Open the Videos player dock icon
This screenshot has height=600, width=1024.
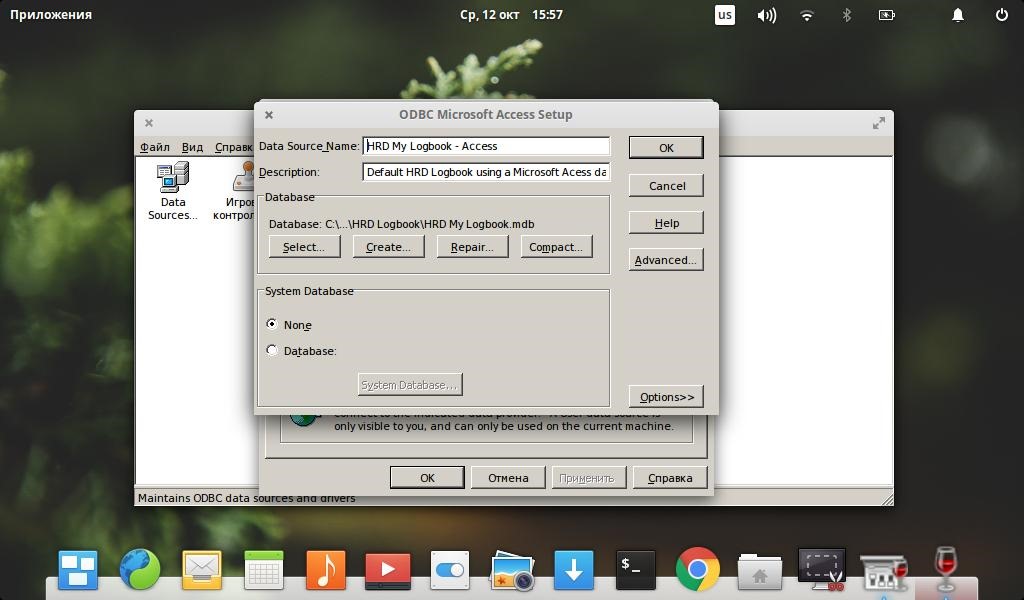pos(388,569)
